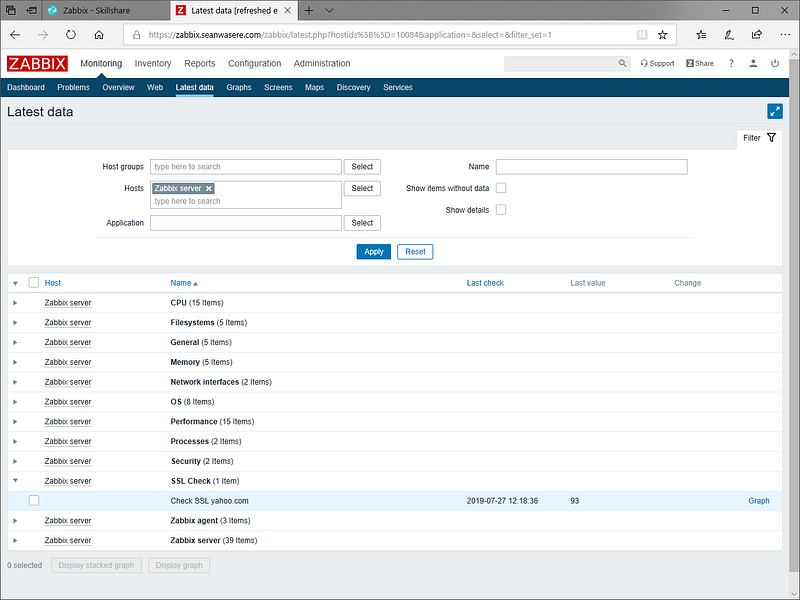Toggle fullscreen kiosk mode icon
The height and width of the screenshot is (600, 800).
tap(774, 111)
